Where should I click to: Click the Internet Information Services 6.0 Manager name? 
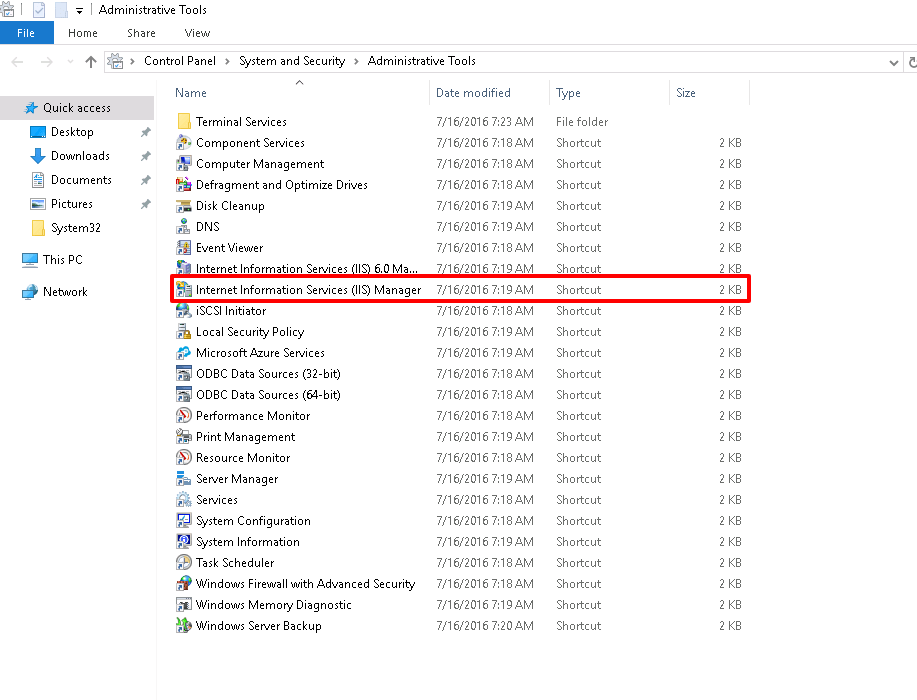[306, 268]
